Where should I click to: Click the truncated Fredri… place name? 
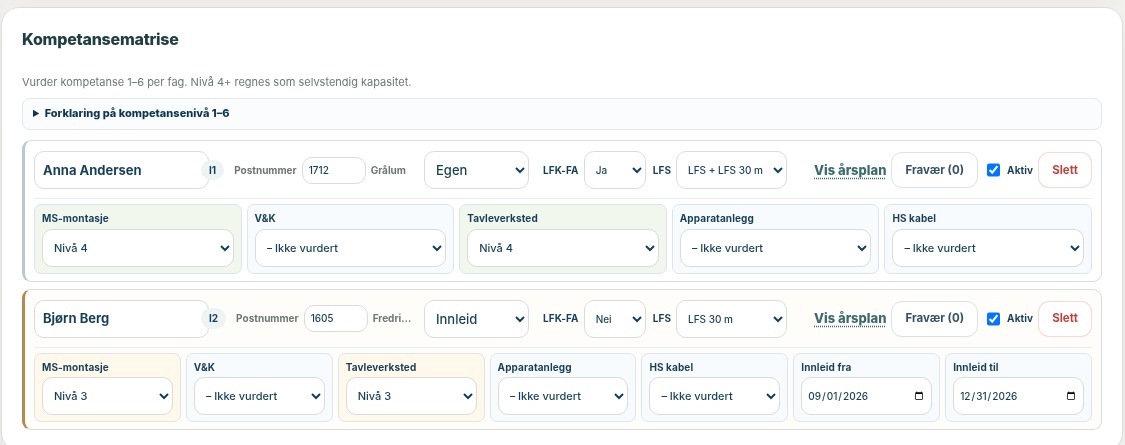pyautogui.click(x=392, y=319)
